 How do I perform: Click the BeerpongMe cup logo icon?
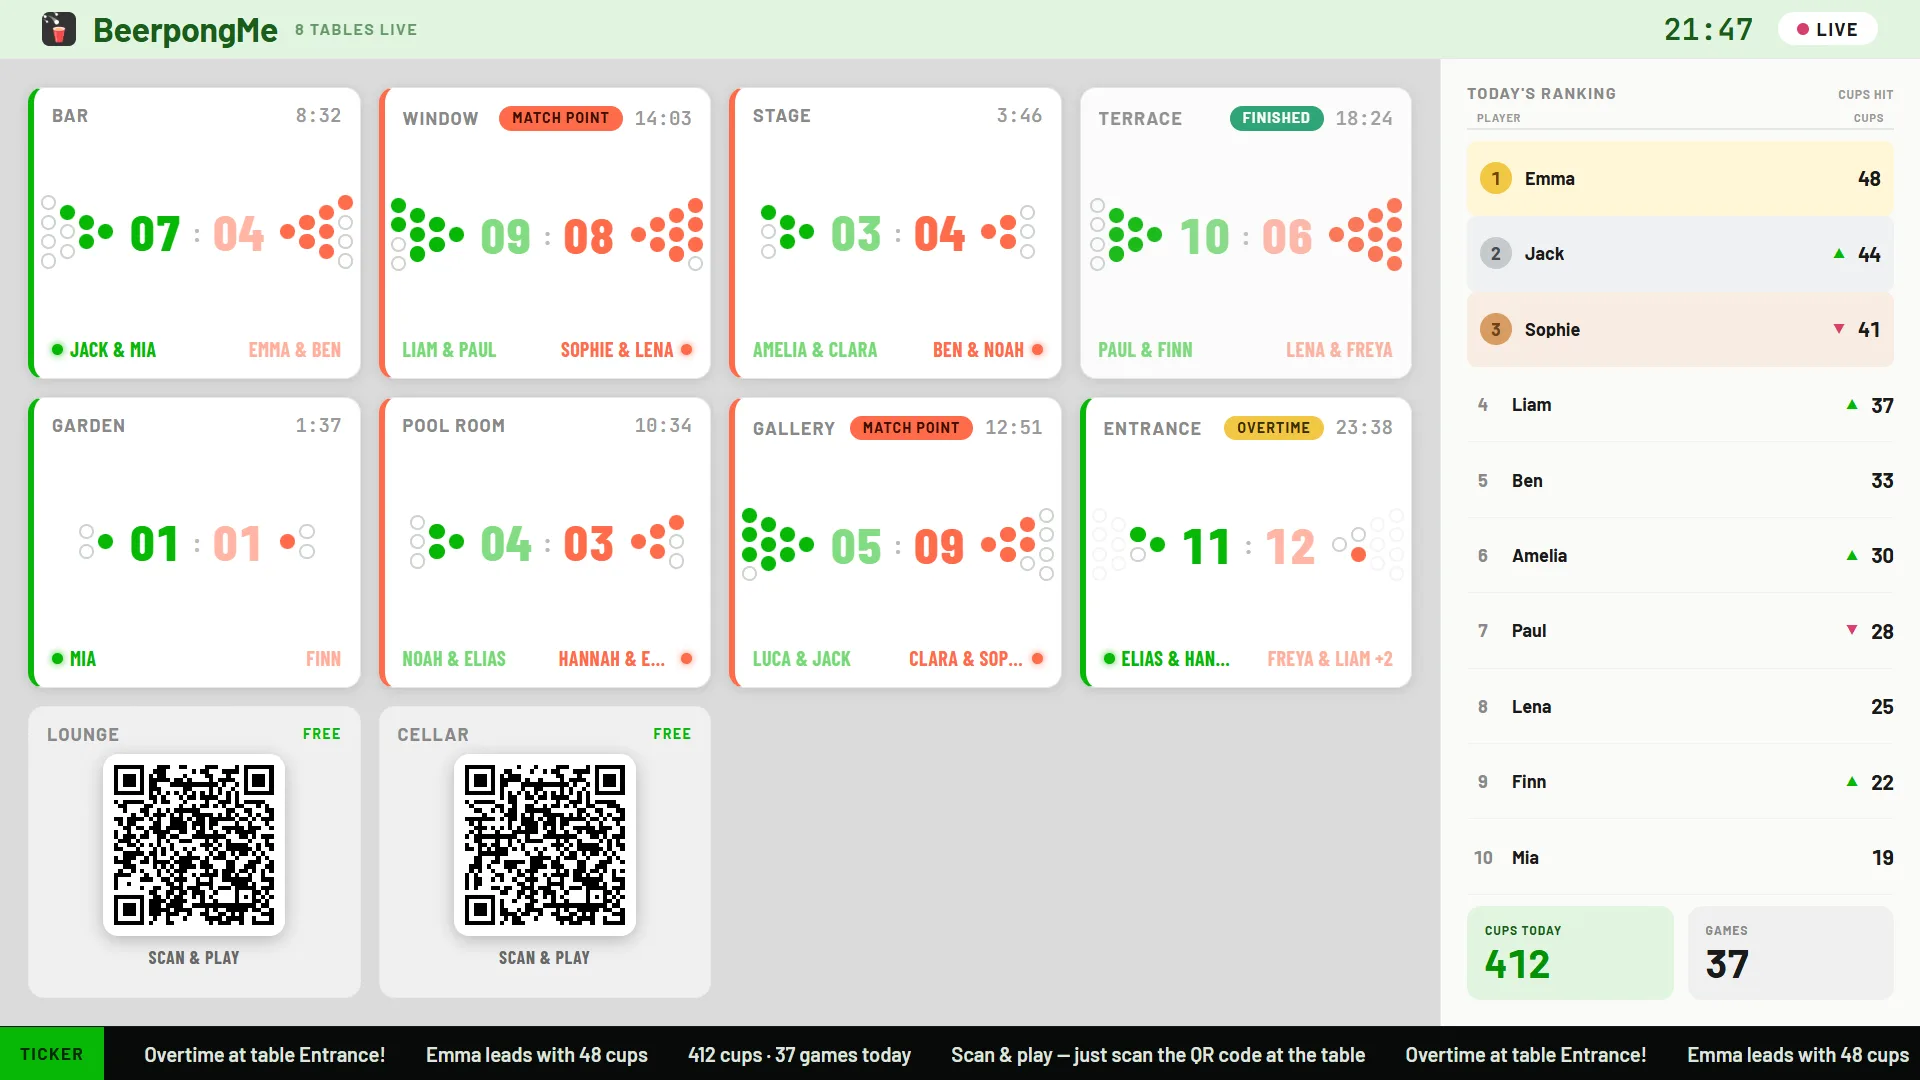tap(59, 29)
